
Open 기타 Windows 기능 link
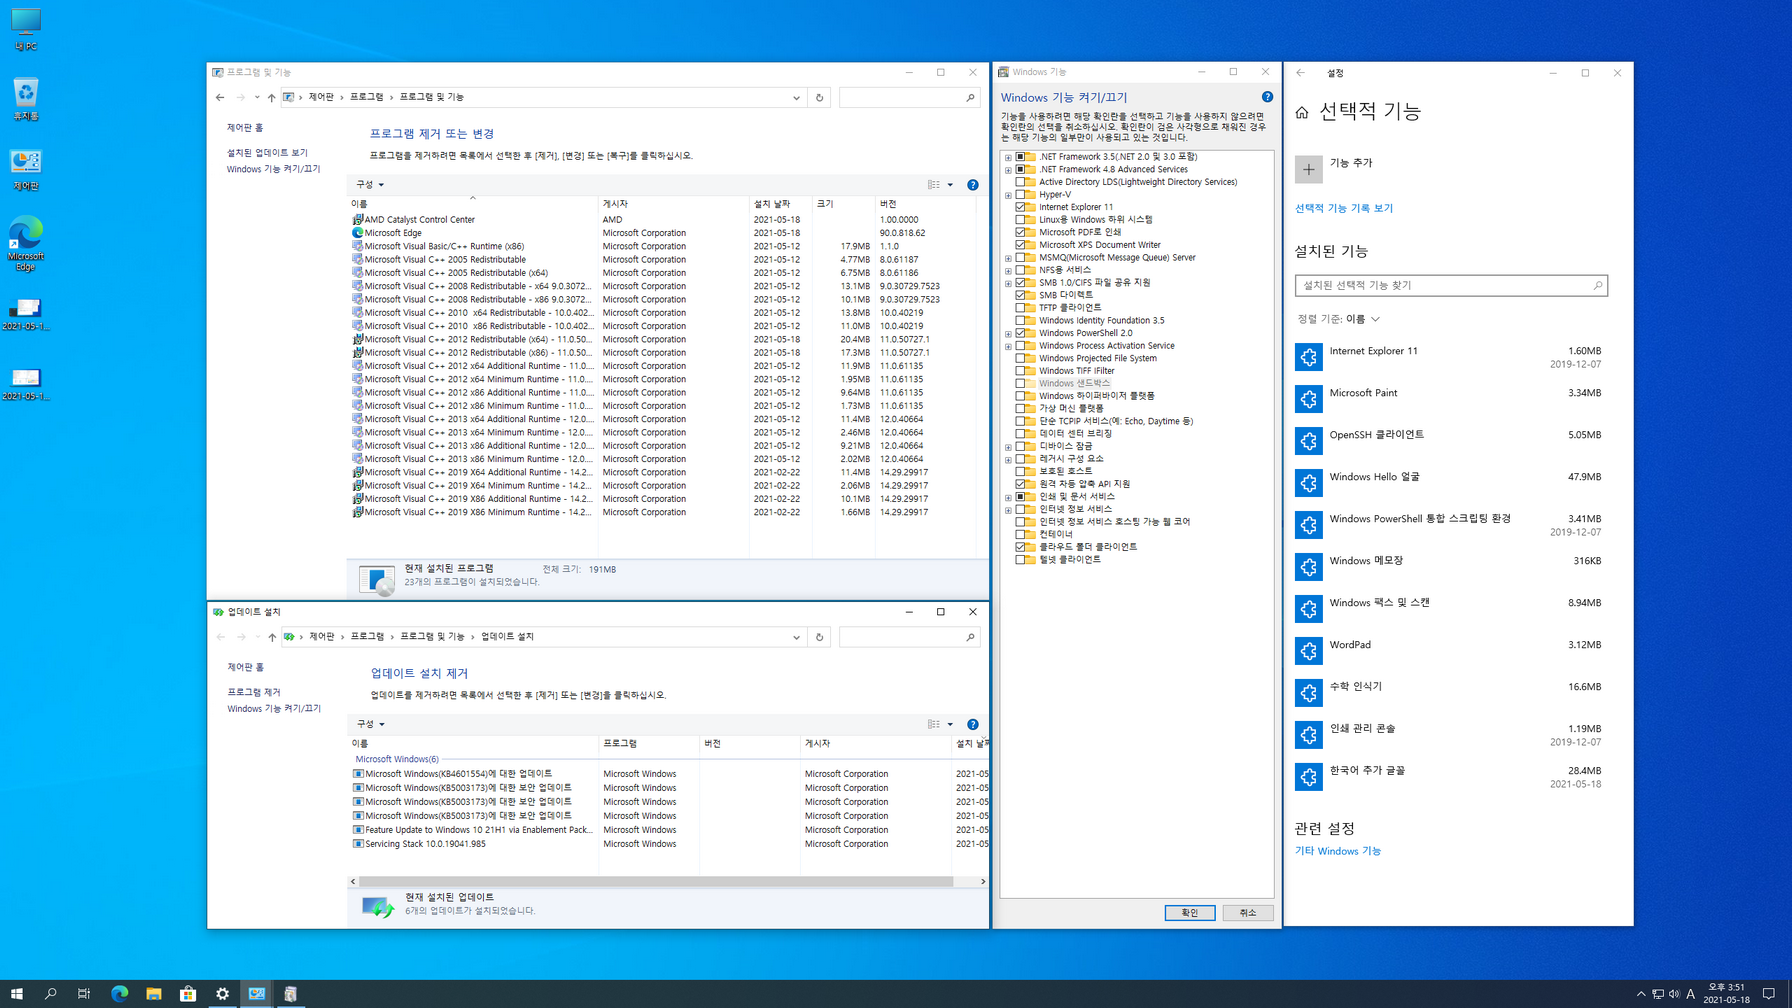click(x=1337, y=852)
